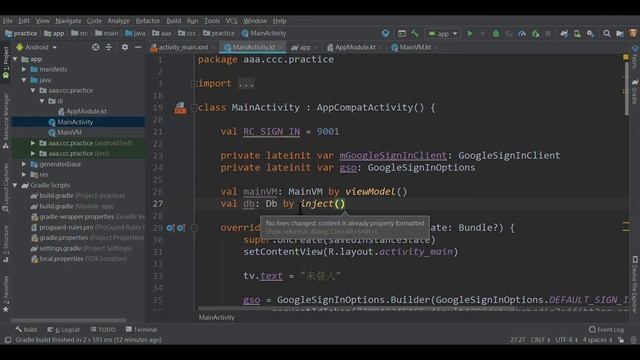
Task: Open the File menu
Action: (x=7, y=21)
